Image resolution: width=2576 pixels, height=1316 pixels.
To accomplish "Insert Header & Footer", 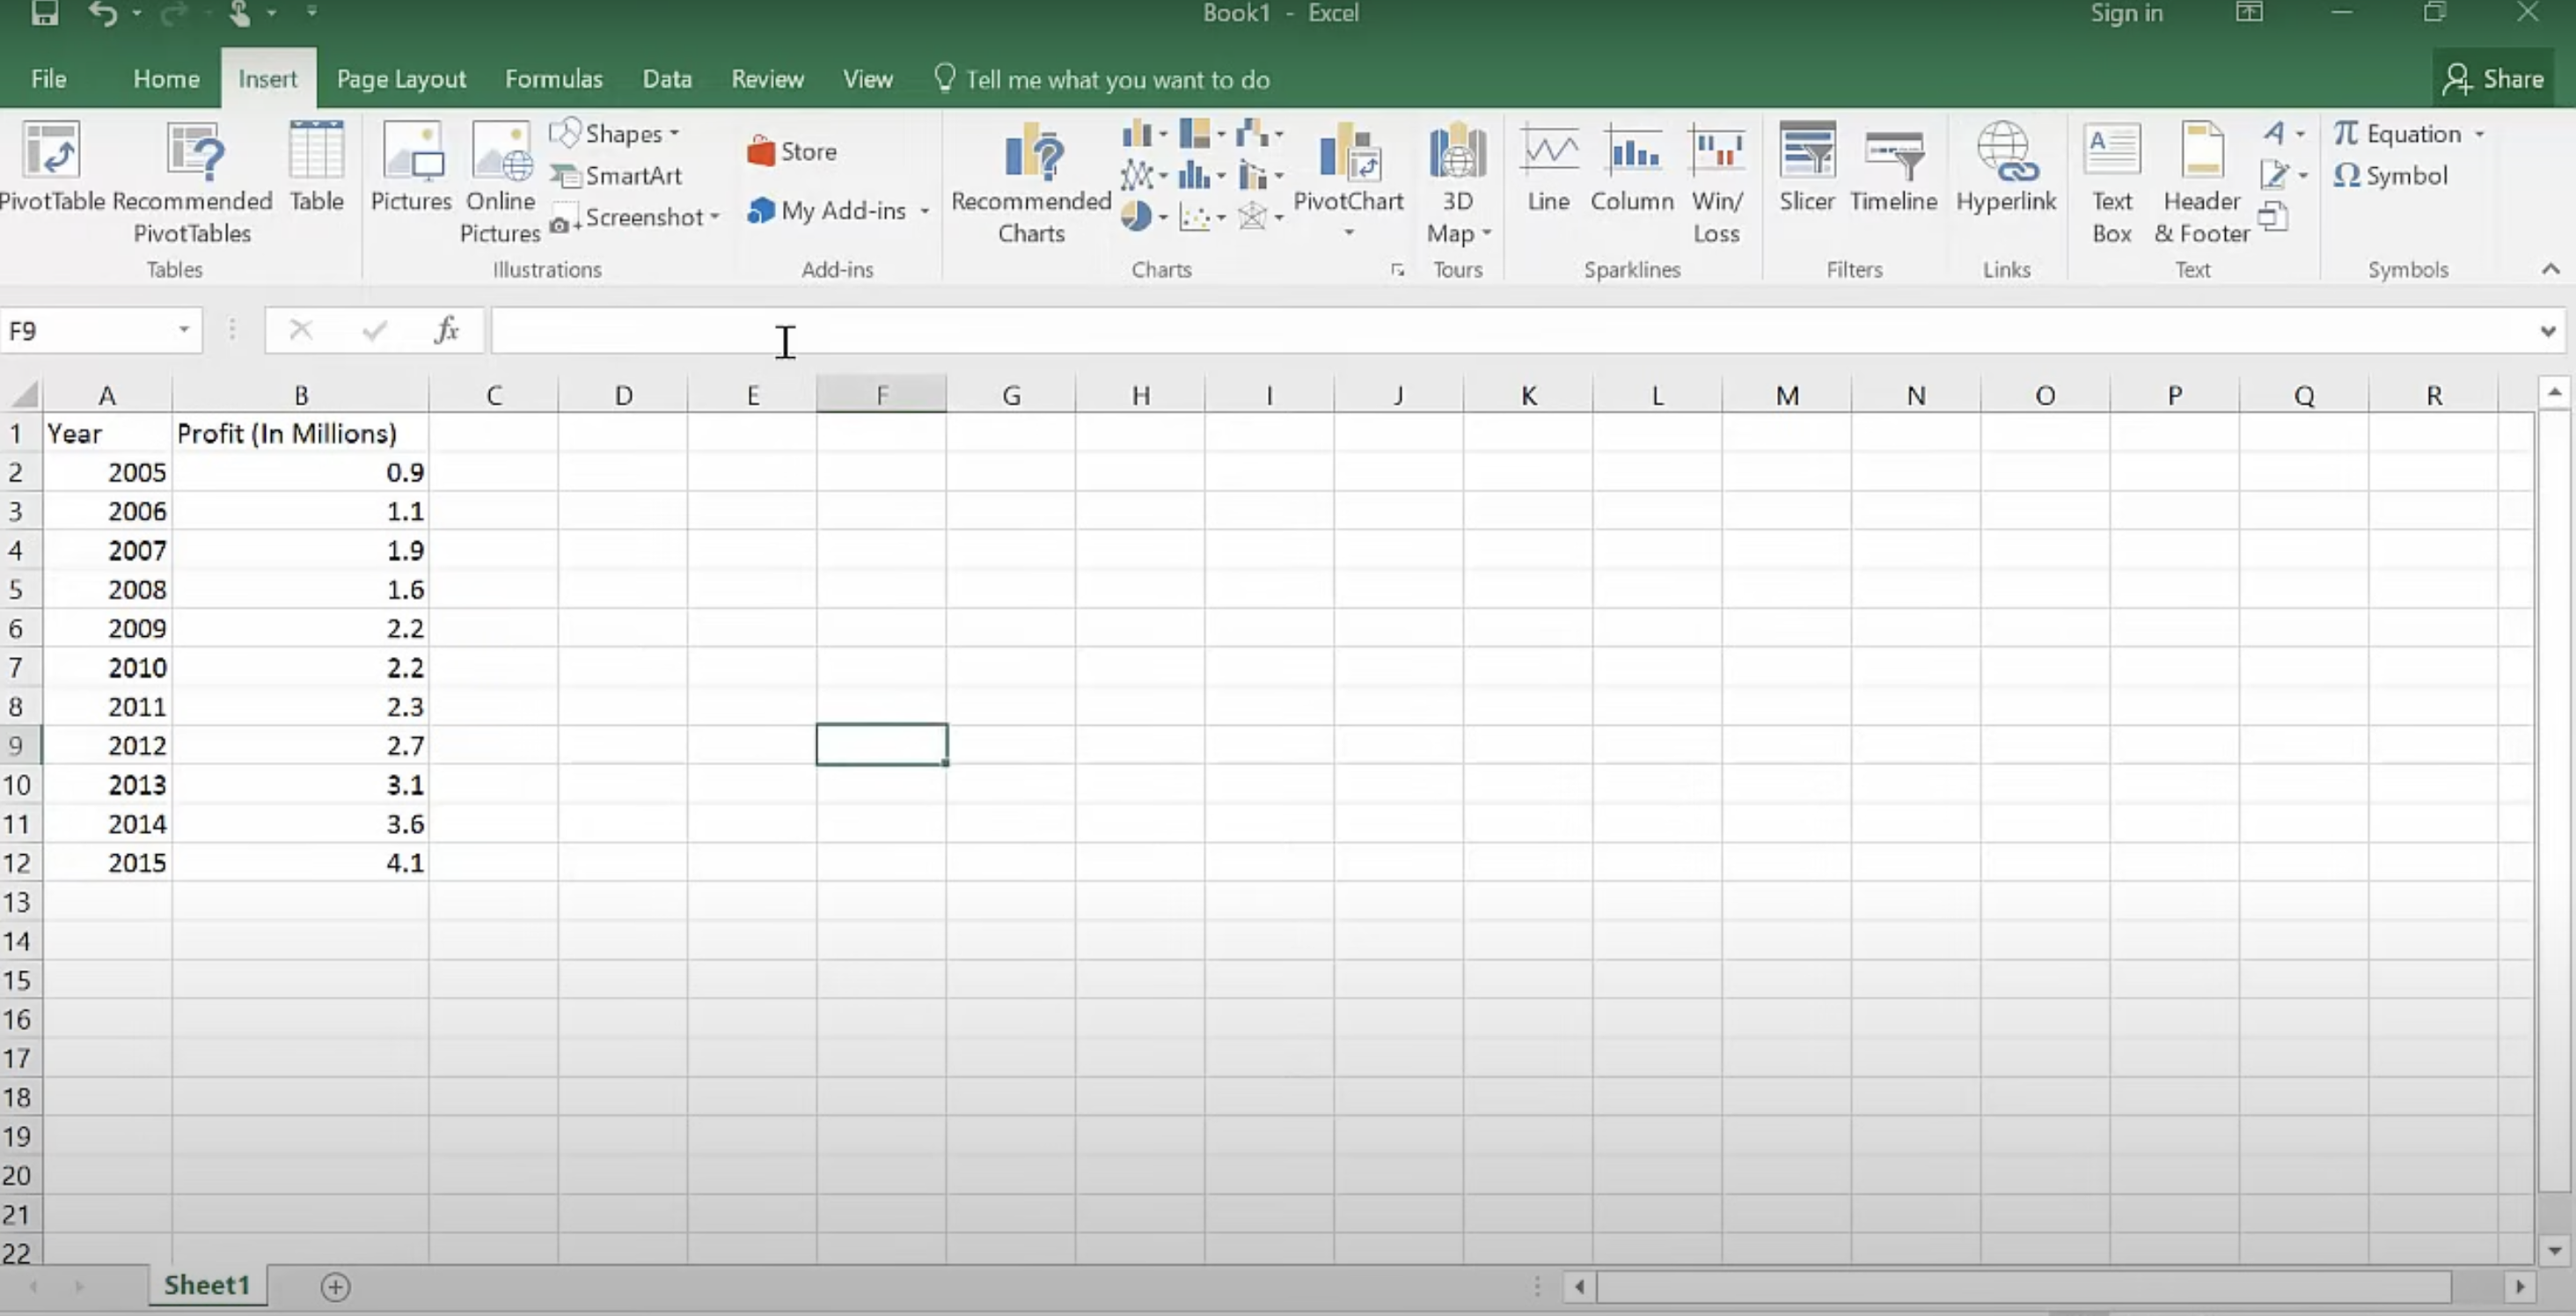I will coord(2201,183).
